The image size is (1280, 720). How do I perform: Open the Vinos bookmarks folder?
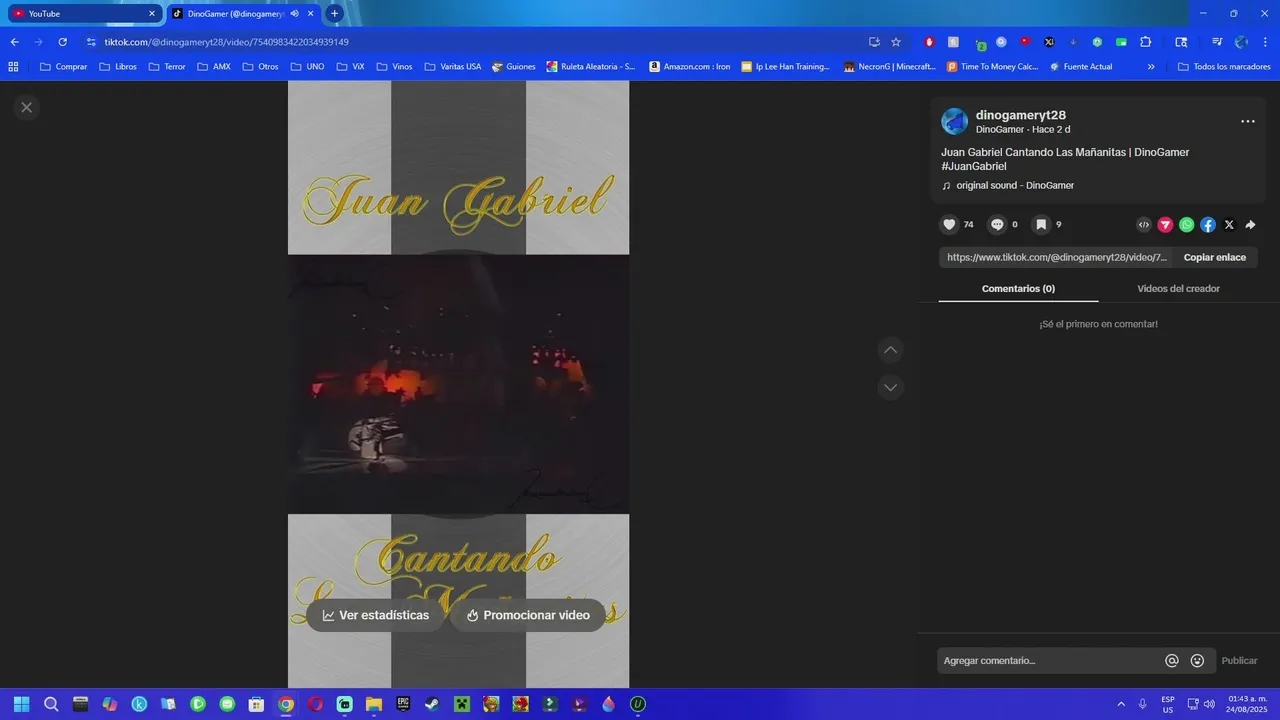(394, 67)
